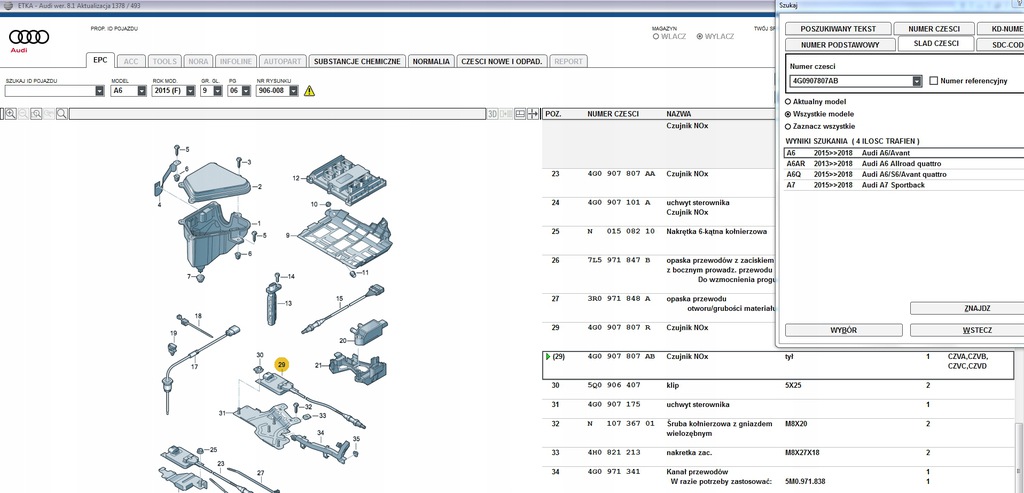The width and height of the screenshot is (1024, 493).
Task: Select the Wszystkie modele radio option
Action: [788, 114]
